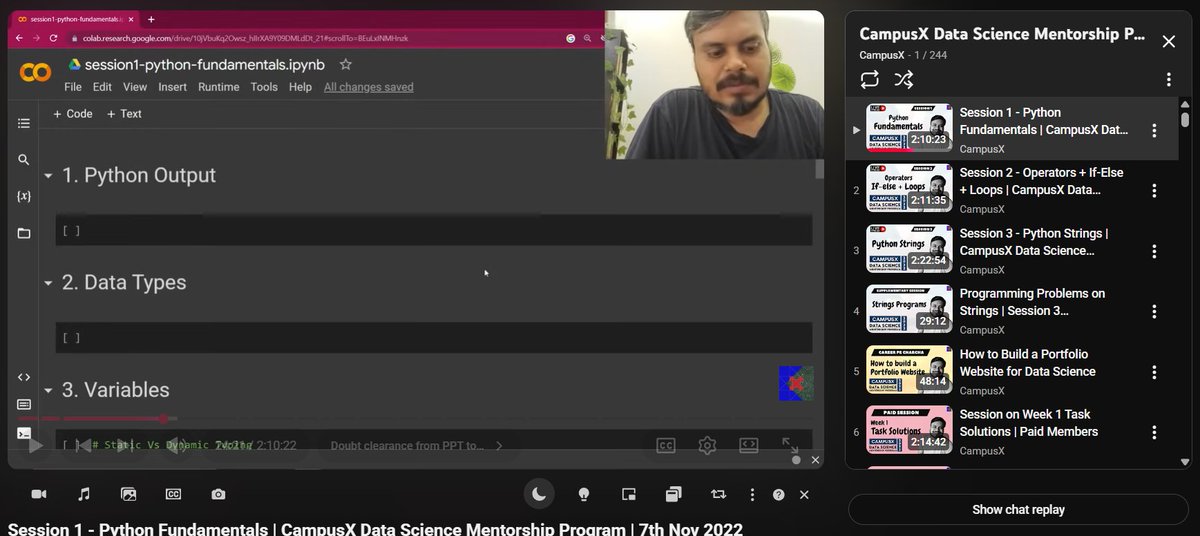Screen dimensions: 1200x536
Task: Open the Files folder icon in sidebar
Action: coord(24,233)
